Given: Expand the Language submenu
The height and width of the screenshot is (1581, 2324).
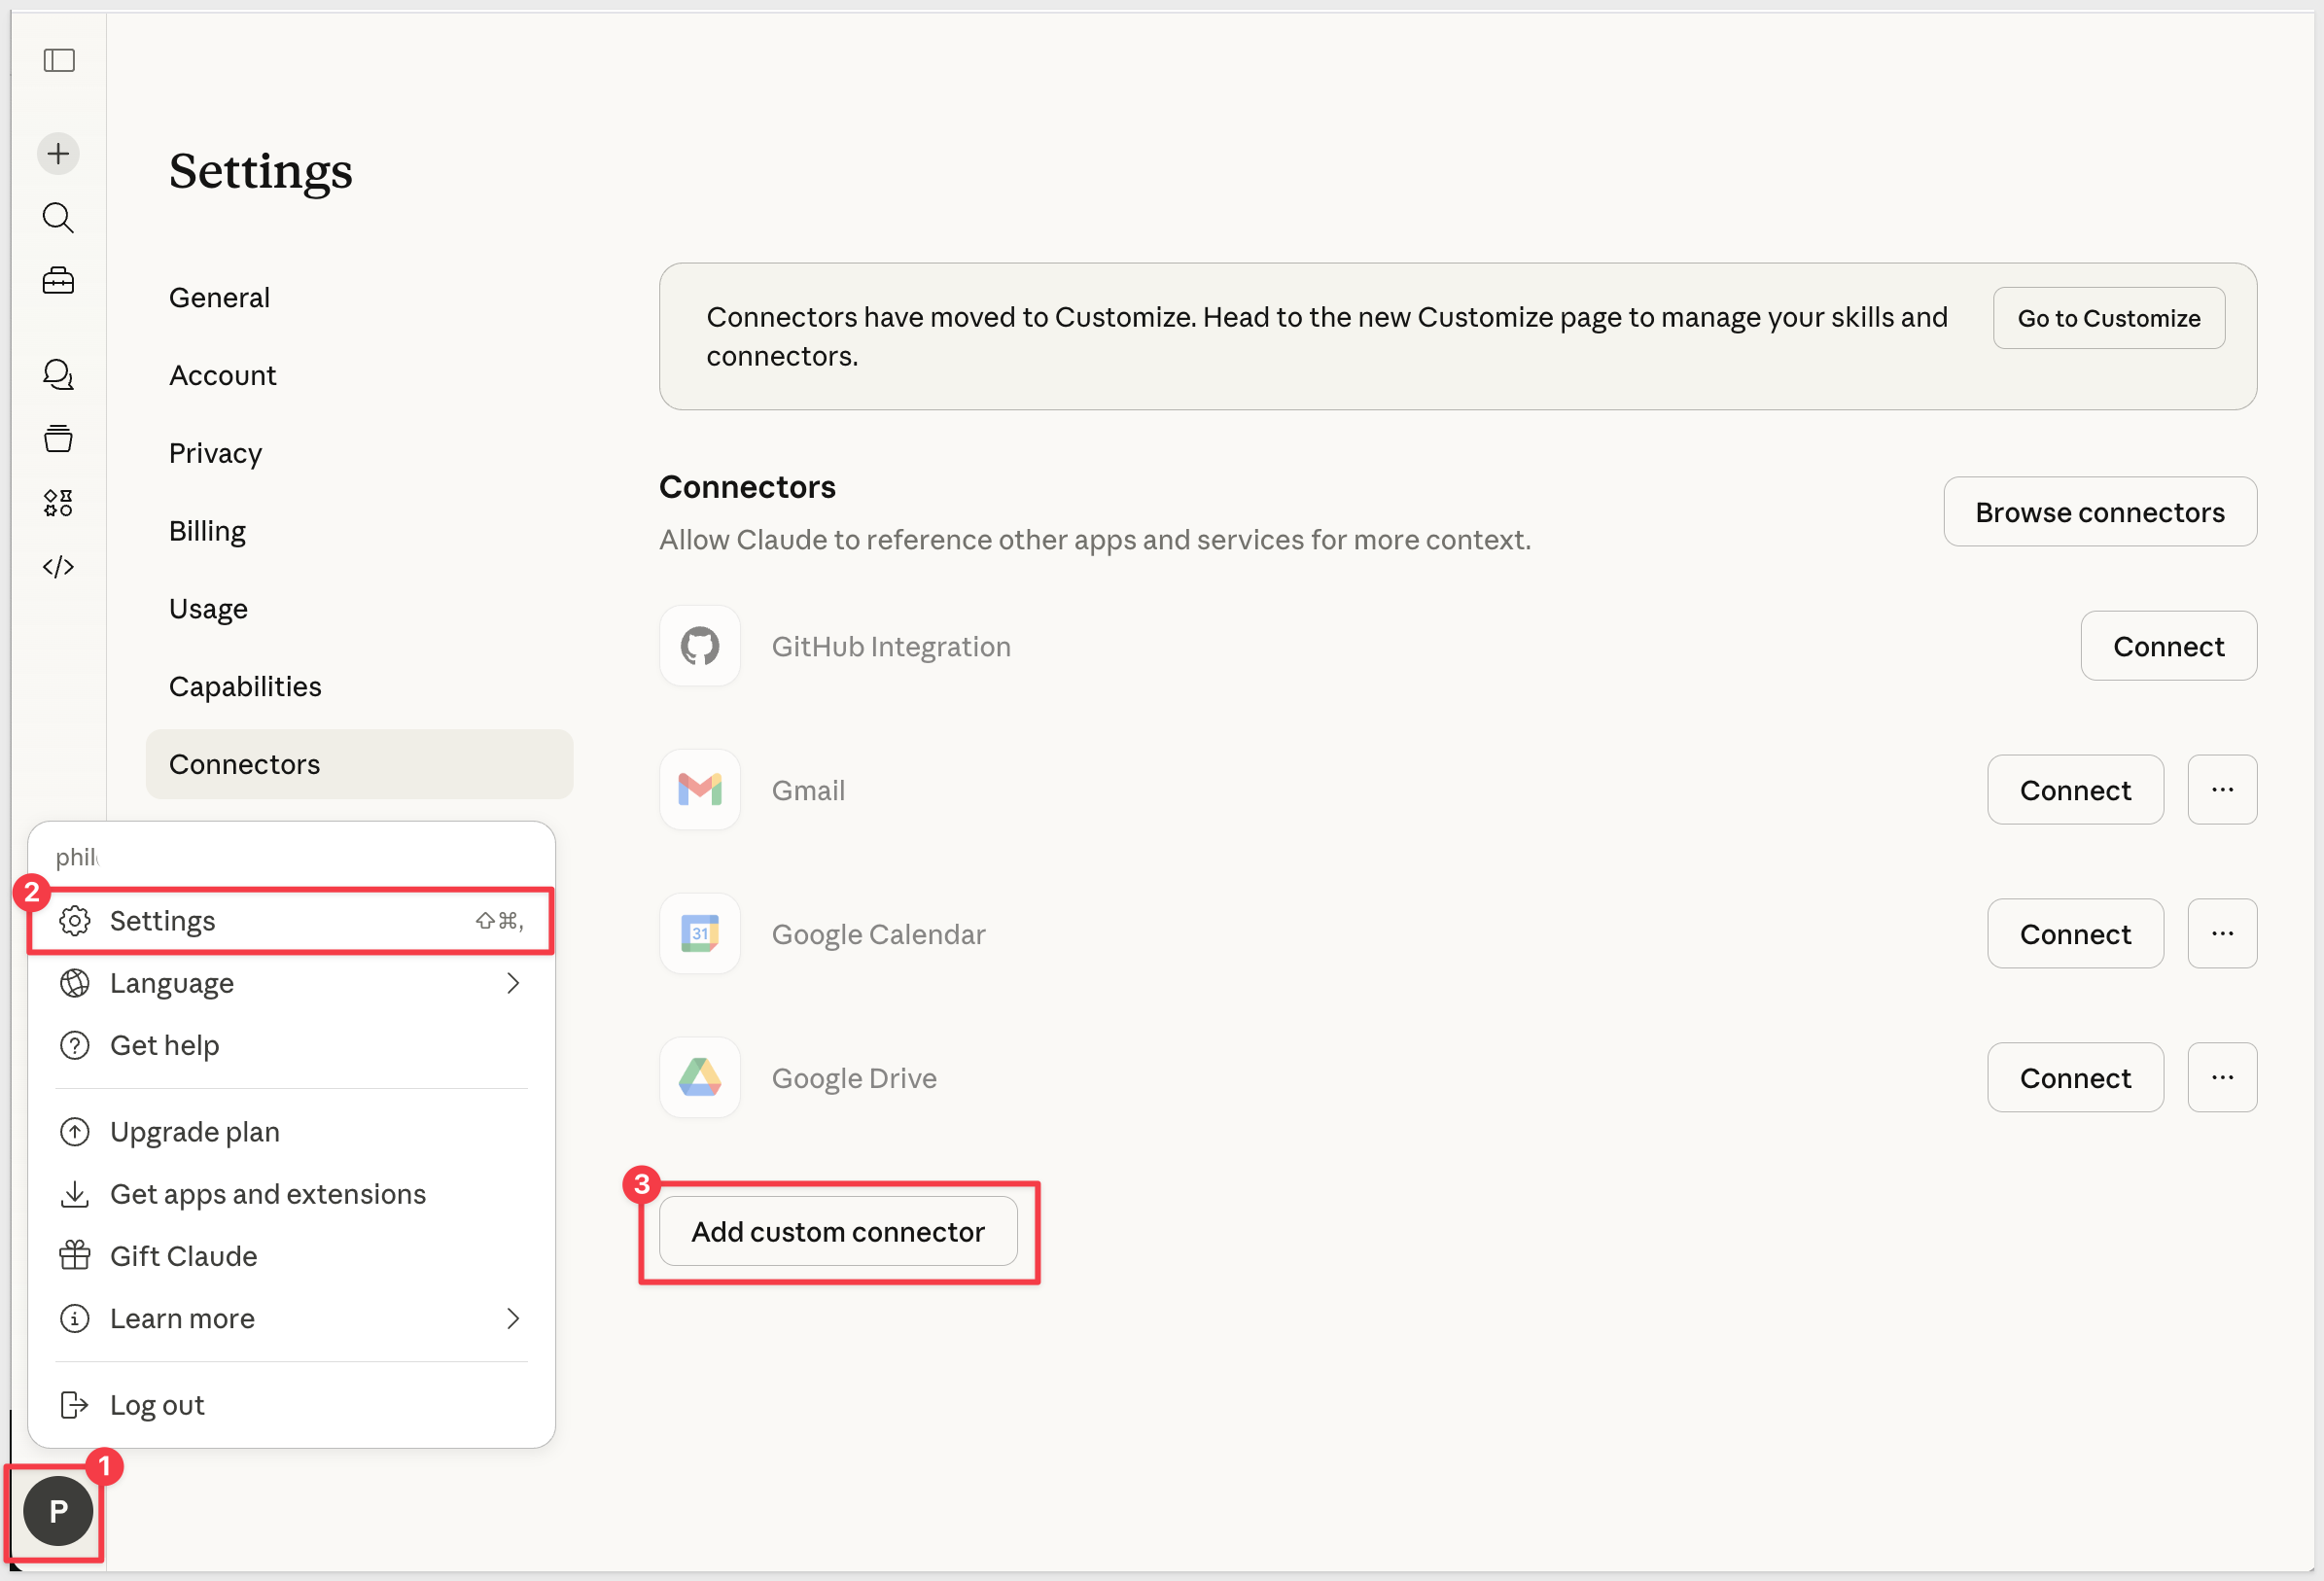Looking at the screenshot, I should [290, 983].
